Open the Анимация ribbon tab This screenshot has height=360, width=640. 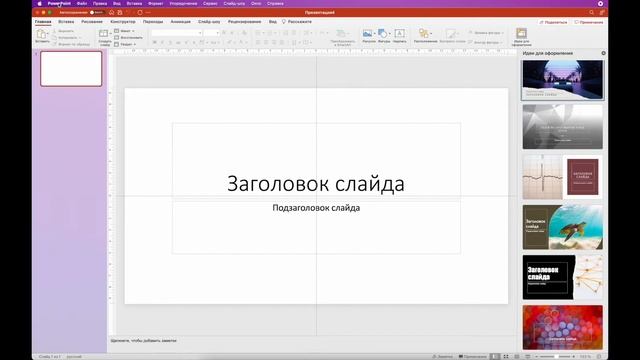(x=180, y=22)
